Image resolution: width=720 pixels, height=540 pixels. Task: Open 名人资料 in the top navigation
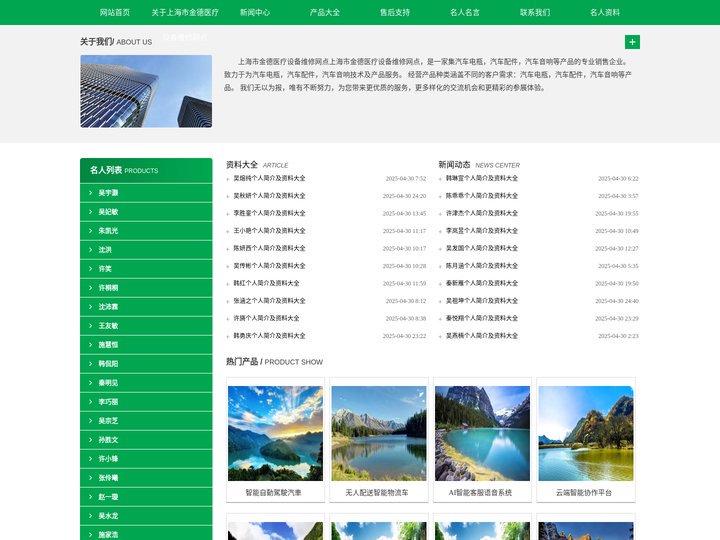point(605,12)
